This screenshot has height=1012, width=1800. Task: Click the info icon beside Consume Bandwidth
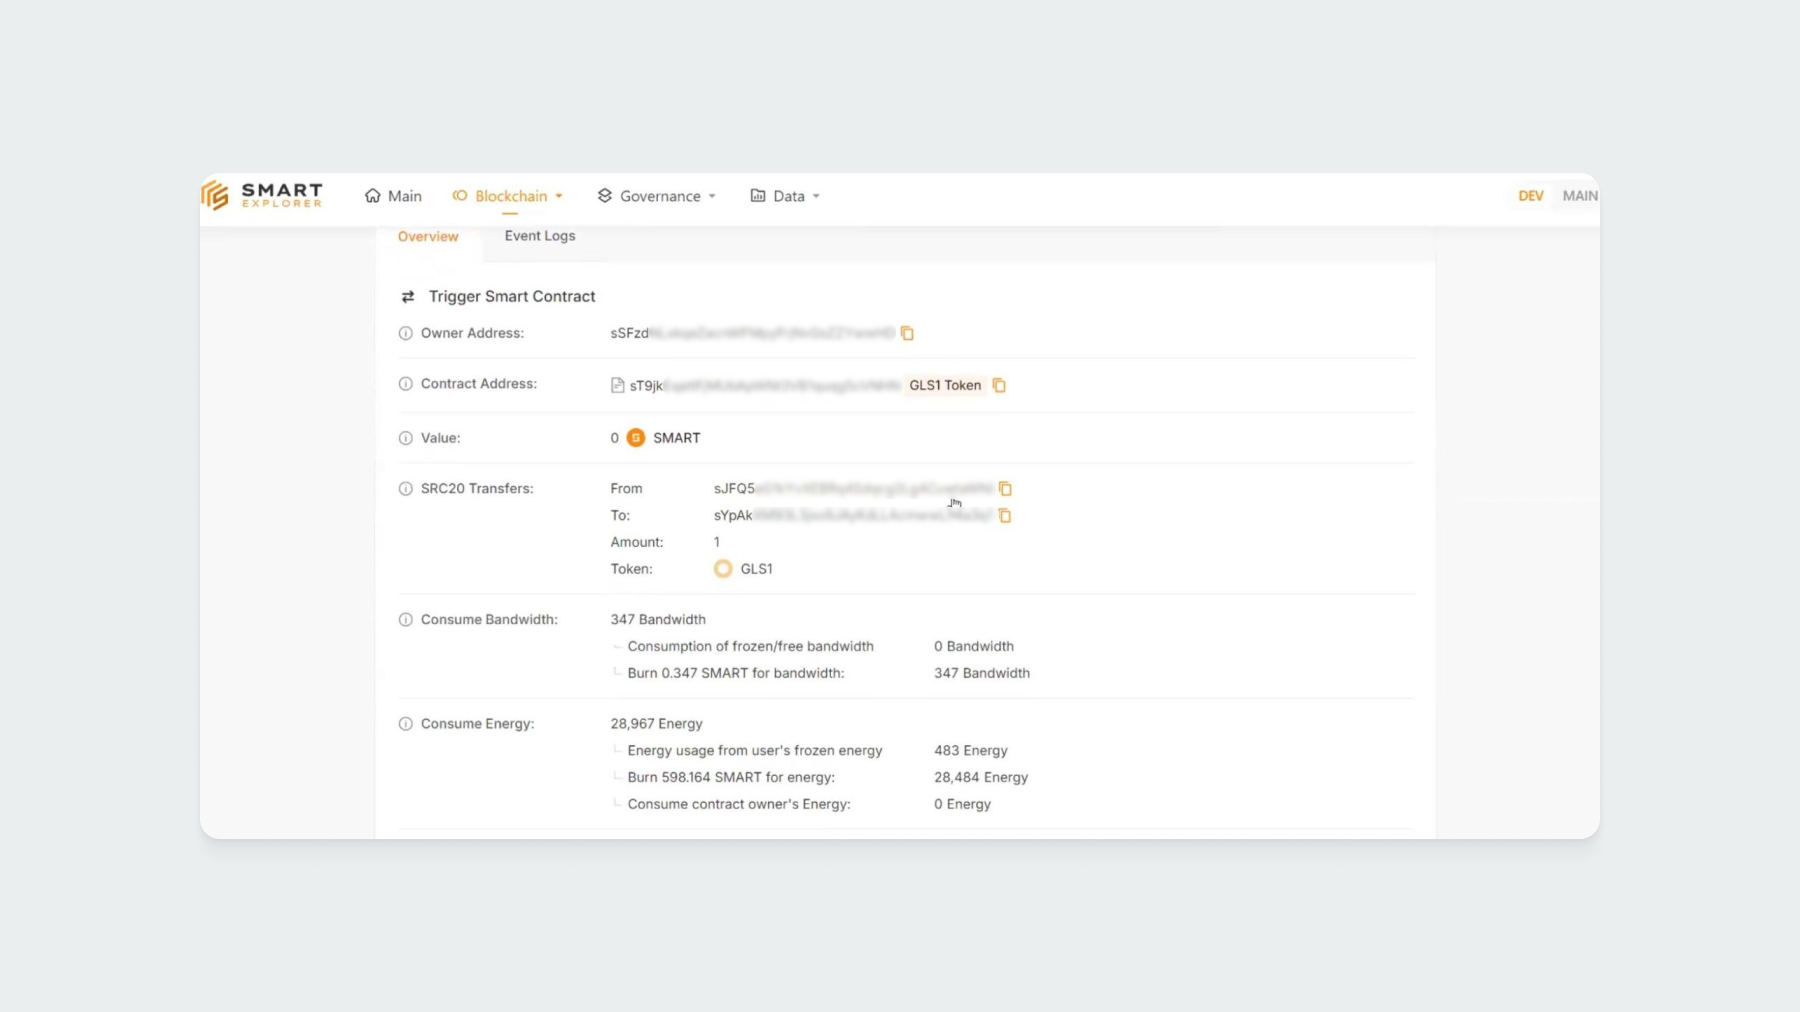[x=406, y=620]
